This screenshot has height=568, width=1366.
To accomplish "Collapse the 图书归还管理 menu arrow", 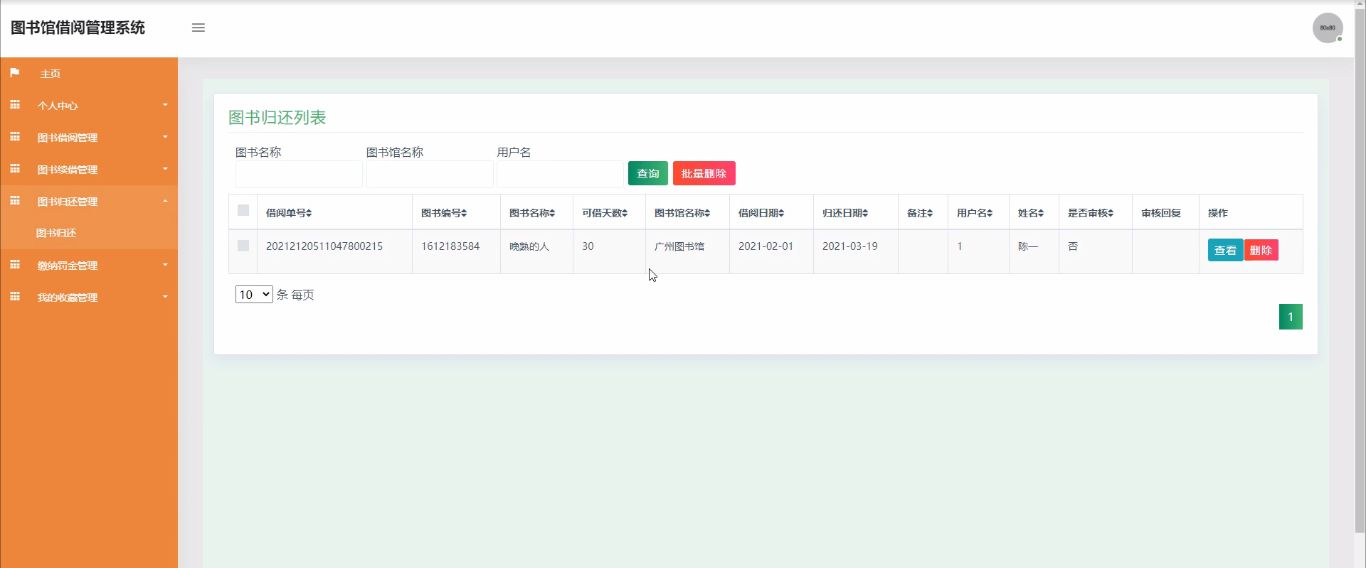I will click(x=165, y=201).
